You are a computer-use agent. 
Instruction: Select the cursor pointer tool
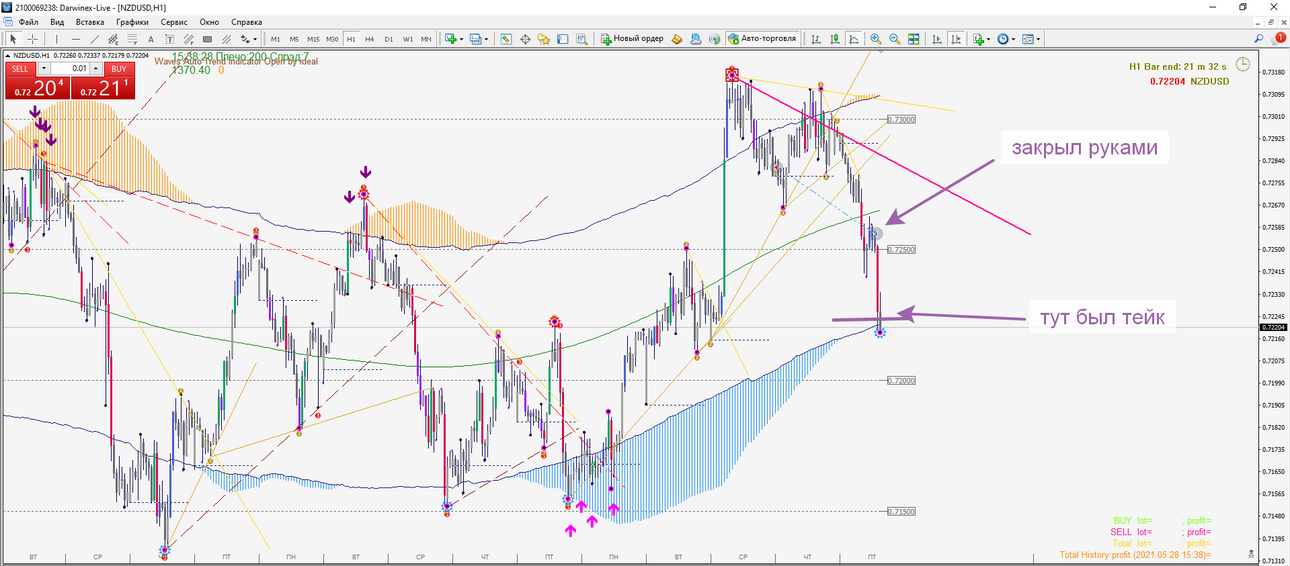click(x=13, y=39)
